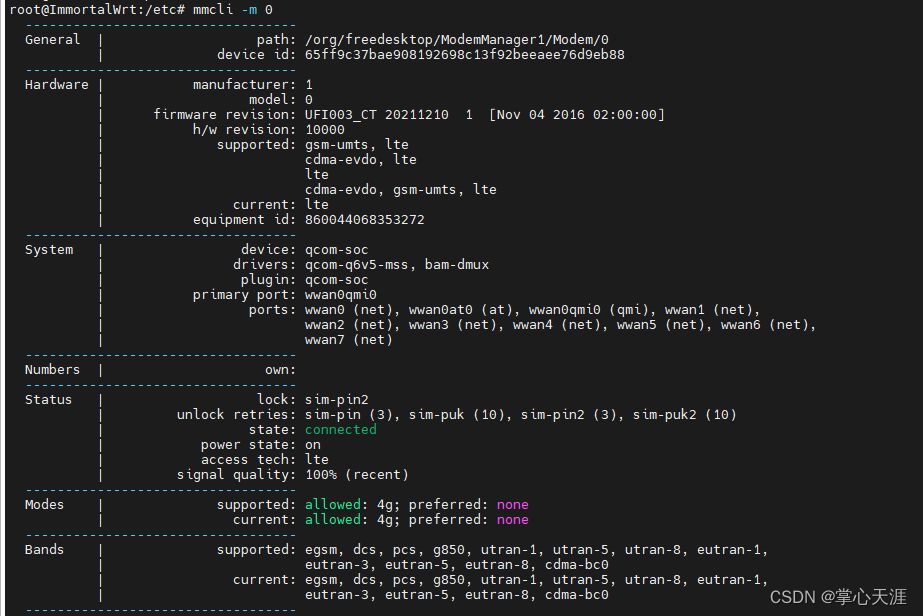The height and width of the screenshot is (616, 923).
Task: Click the qcom-soc device value
Action: 336,249
